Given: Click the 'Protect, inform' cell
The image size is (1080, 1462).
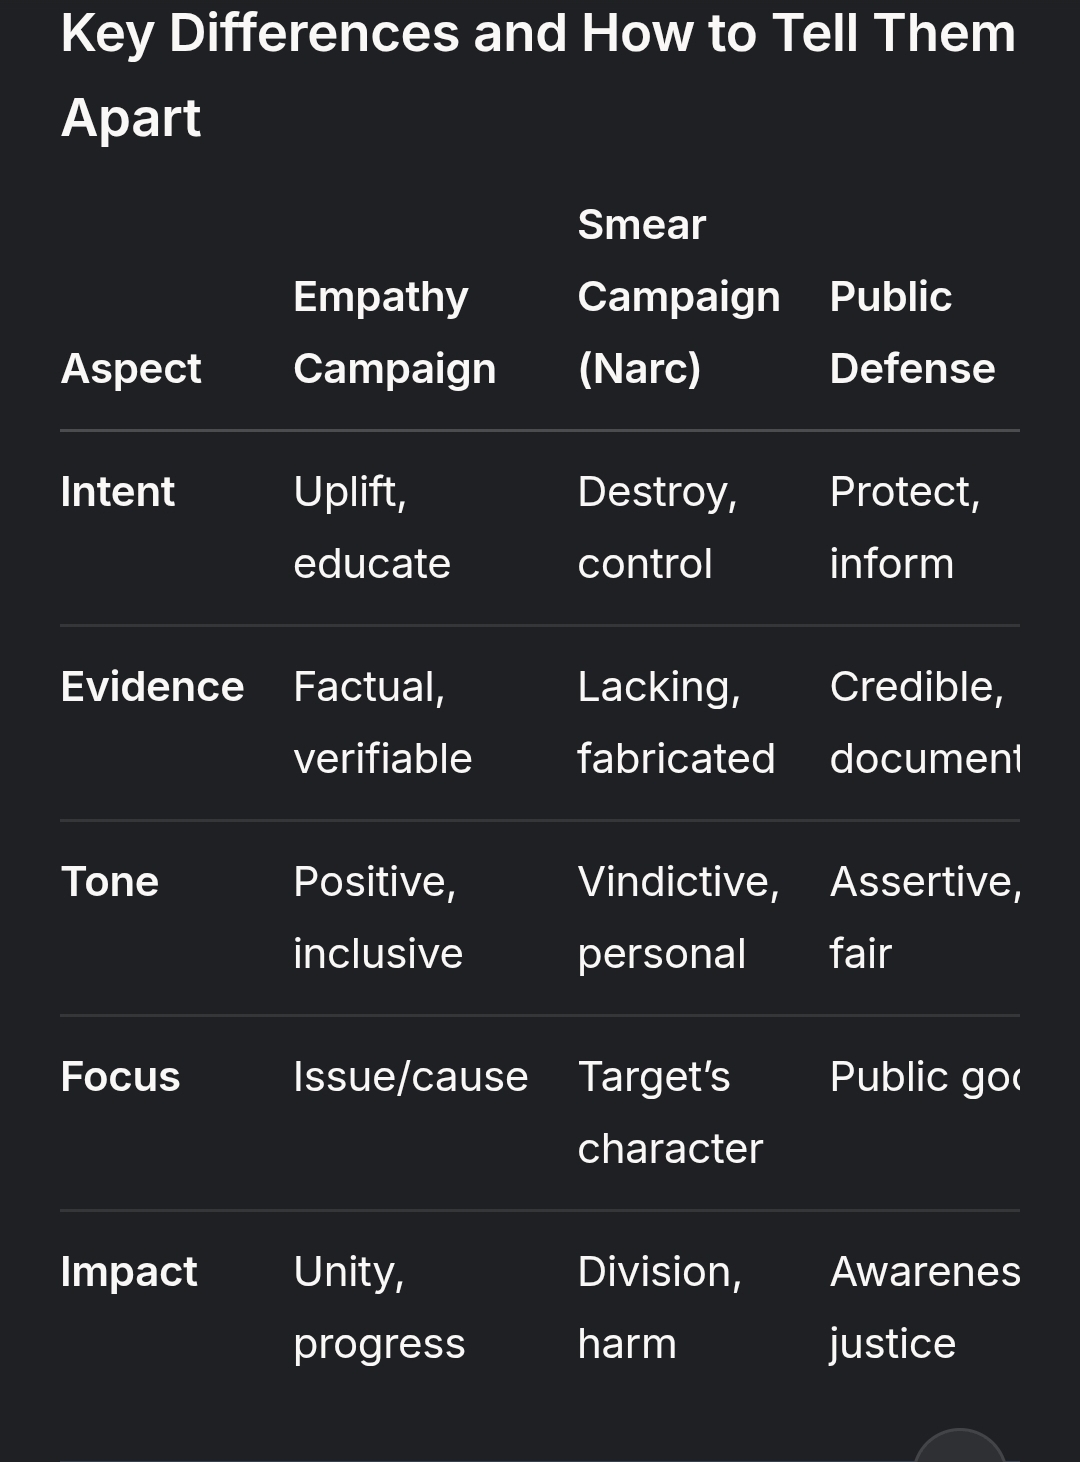Looking at the screenshot, I should 904,527.
